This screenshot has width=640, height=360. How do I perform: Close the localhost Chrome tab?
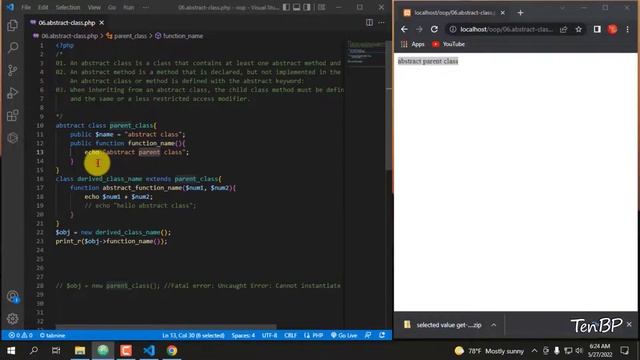(x=502, y=13)
